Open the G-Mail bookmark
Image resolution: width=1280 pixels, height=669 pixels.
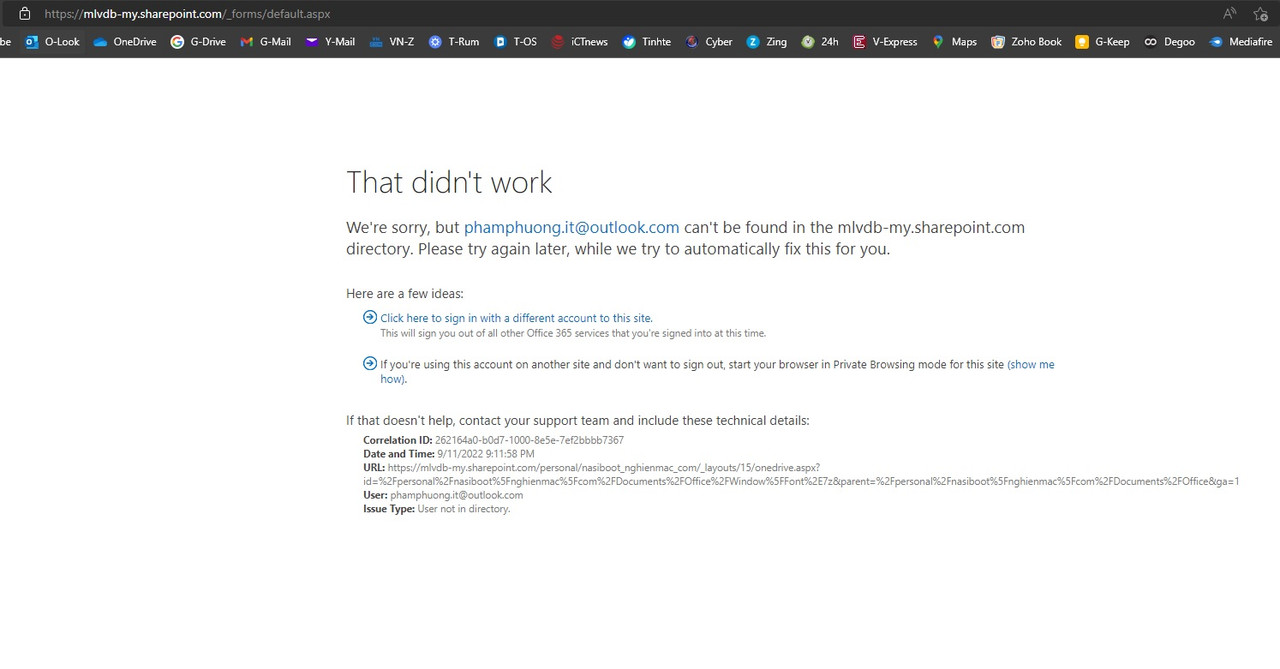[x=265, y=42]
